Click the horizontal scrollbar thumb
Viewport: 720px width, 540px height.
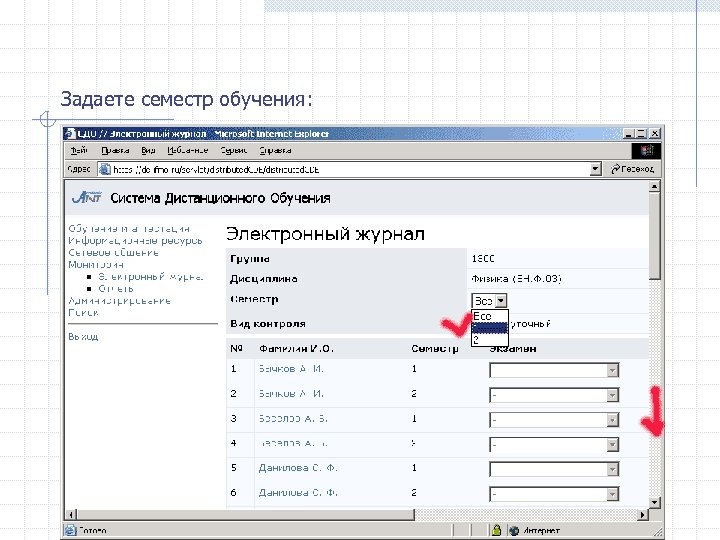(x=245, y=515)
